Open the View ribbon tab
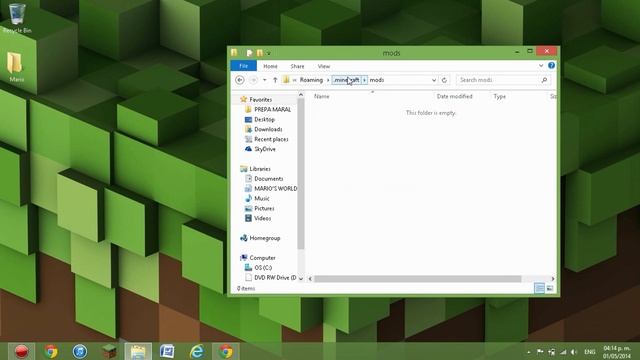Screen dimensions: 640x360 click(x=324, y=66)
